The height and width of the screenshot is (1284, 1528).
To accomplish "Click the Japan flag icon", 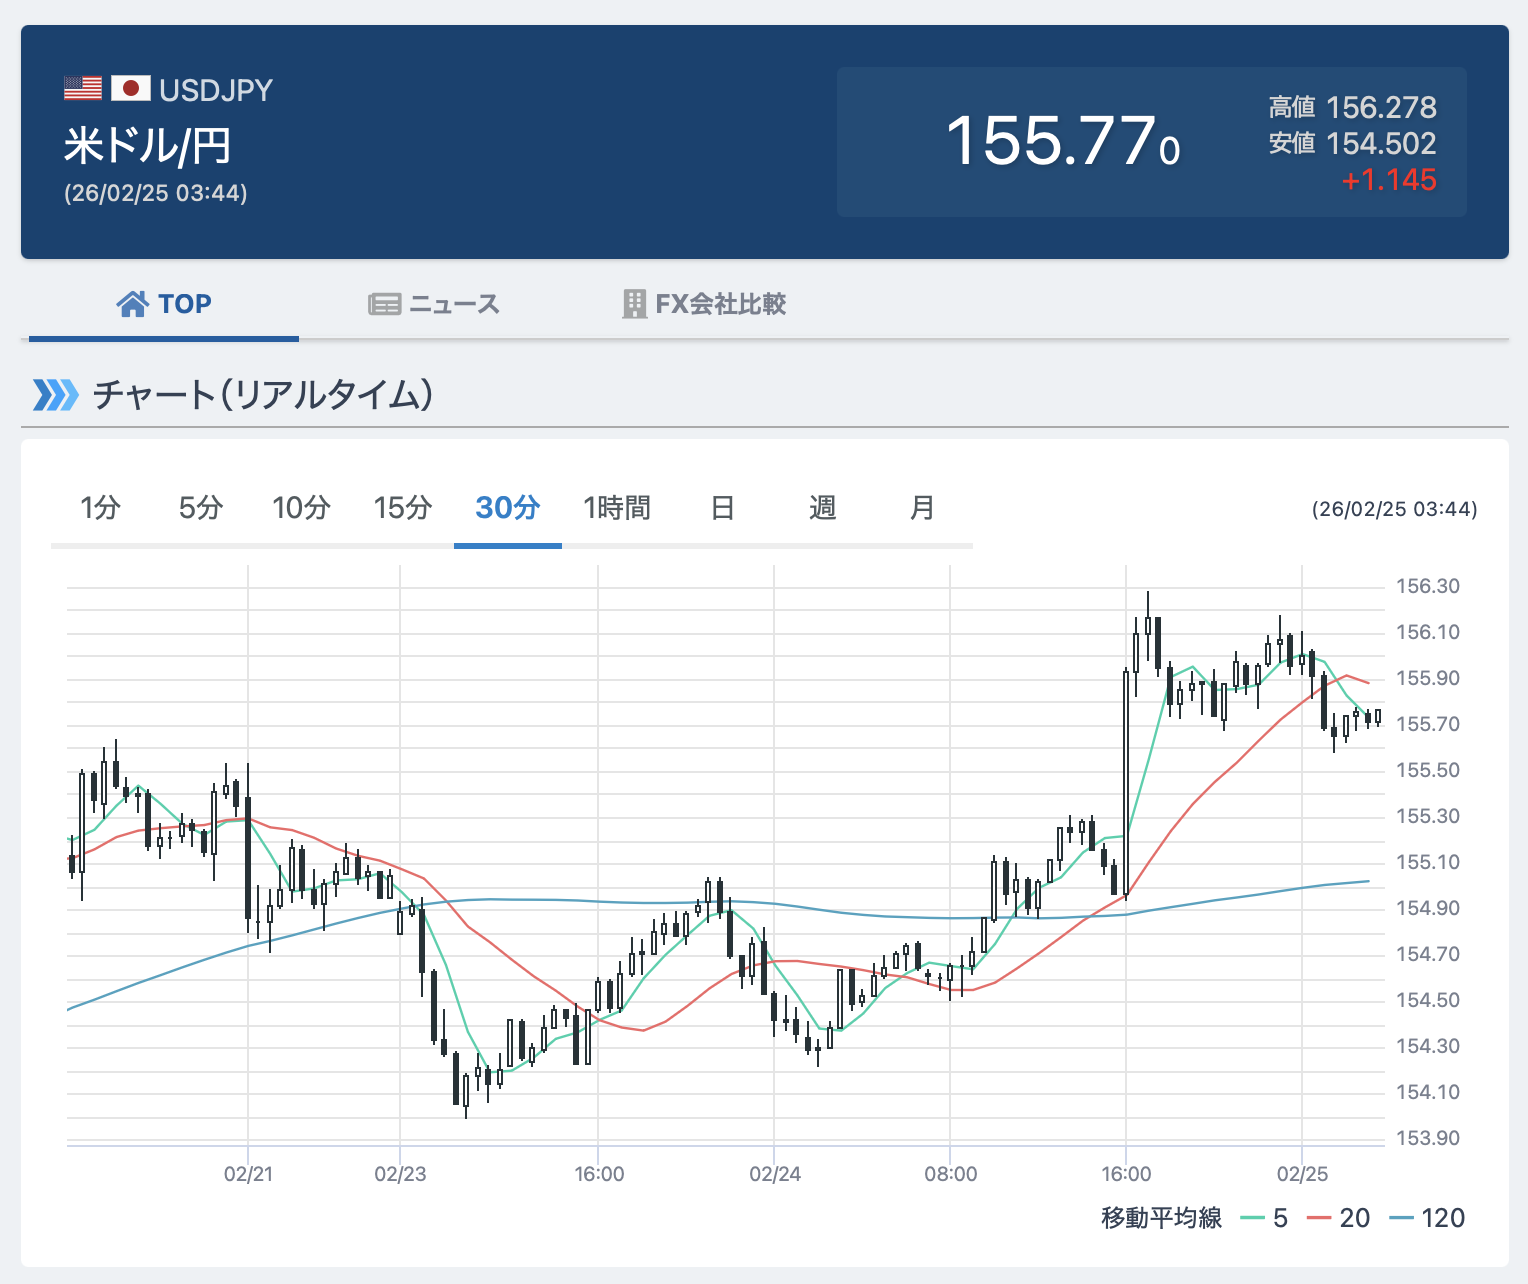I will tap(130, 89).
